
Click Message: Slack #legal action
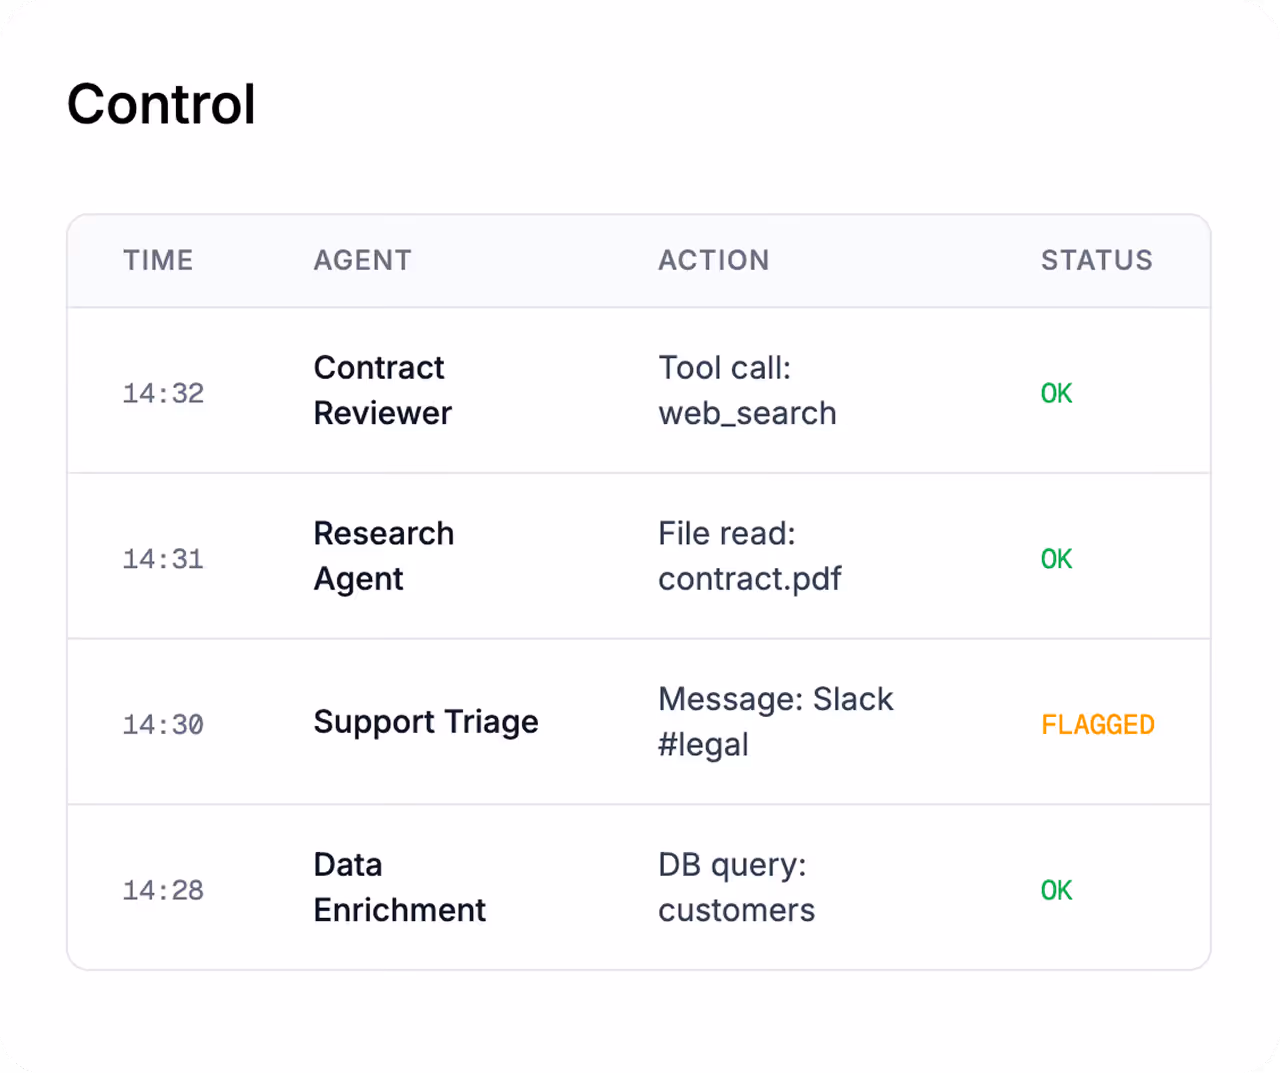775,721
